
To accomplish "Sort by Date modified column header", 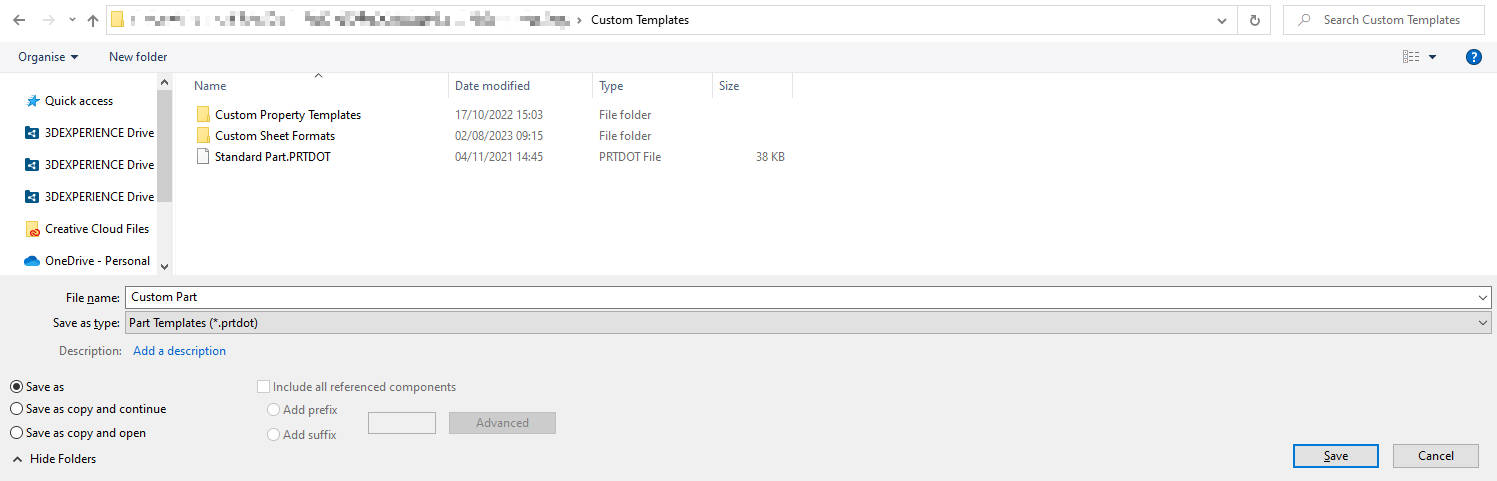I will click(492, 86).
